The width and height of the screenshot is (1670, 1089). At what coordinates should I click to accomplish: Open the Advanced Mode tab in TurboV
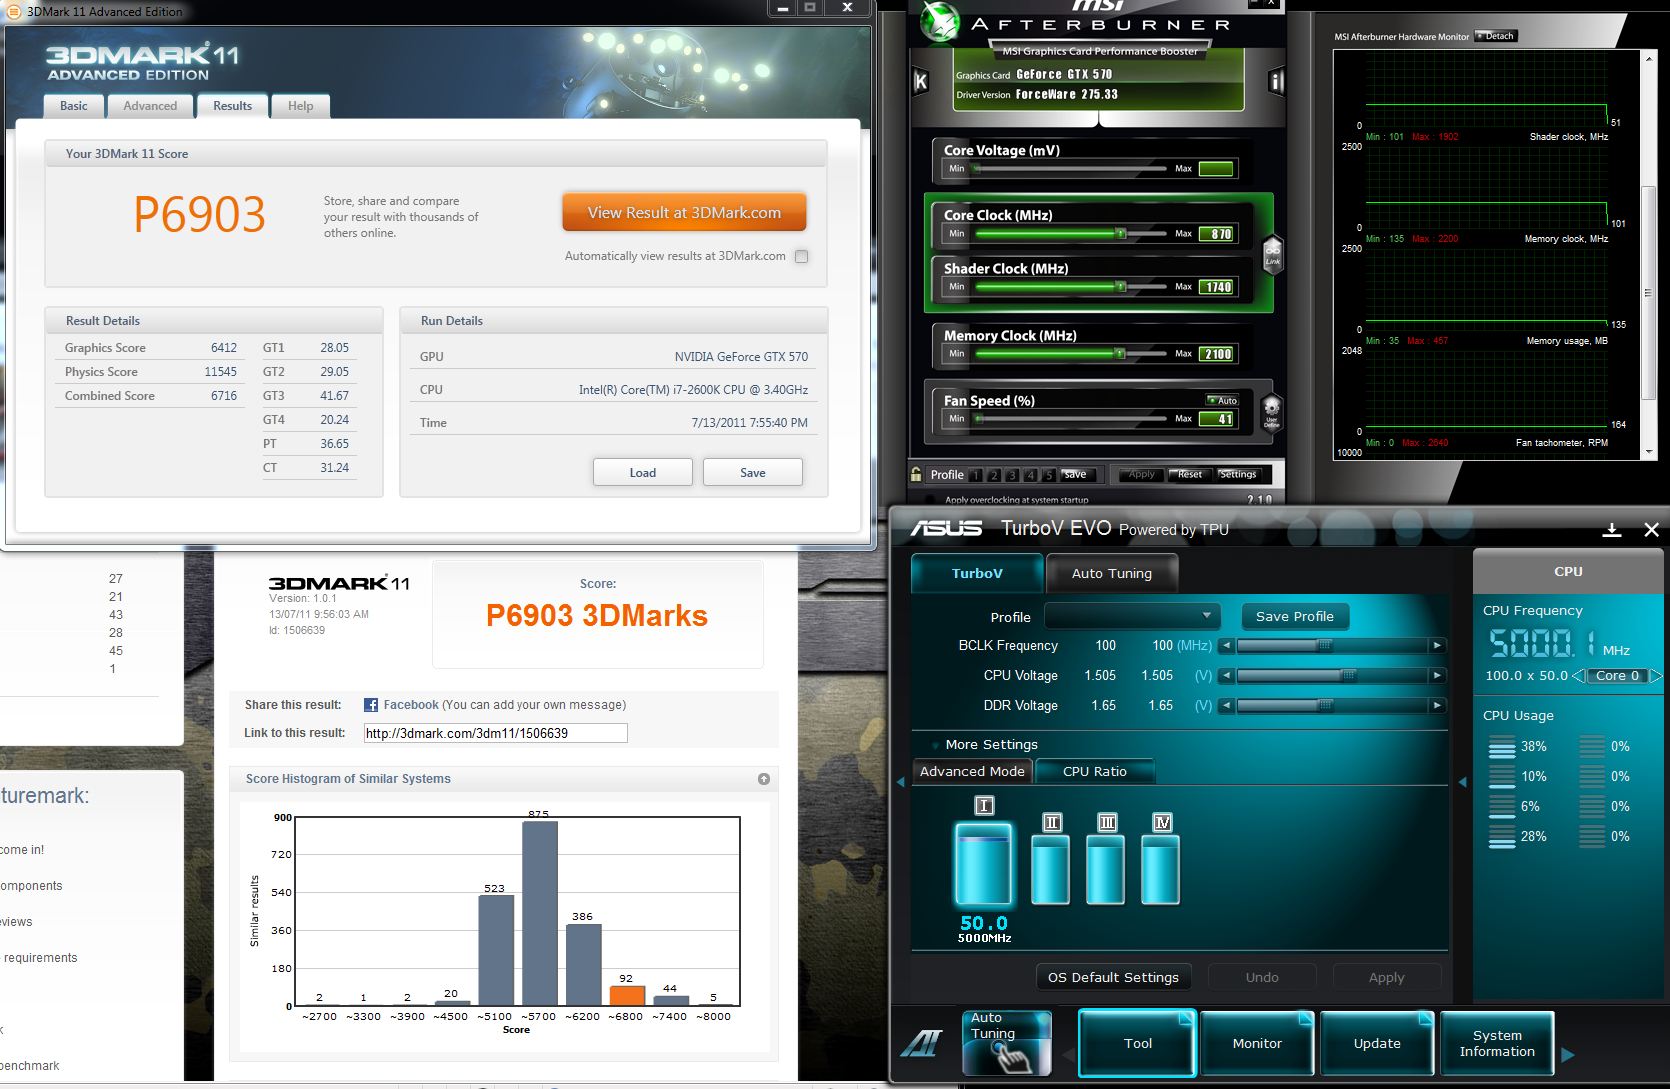972,771
